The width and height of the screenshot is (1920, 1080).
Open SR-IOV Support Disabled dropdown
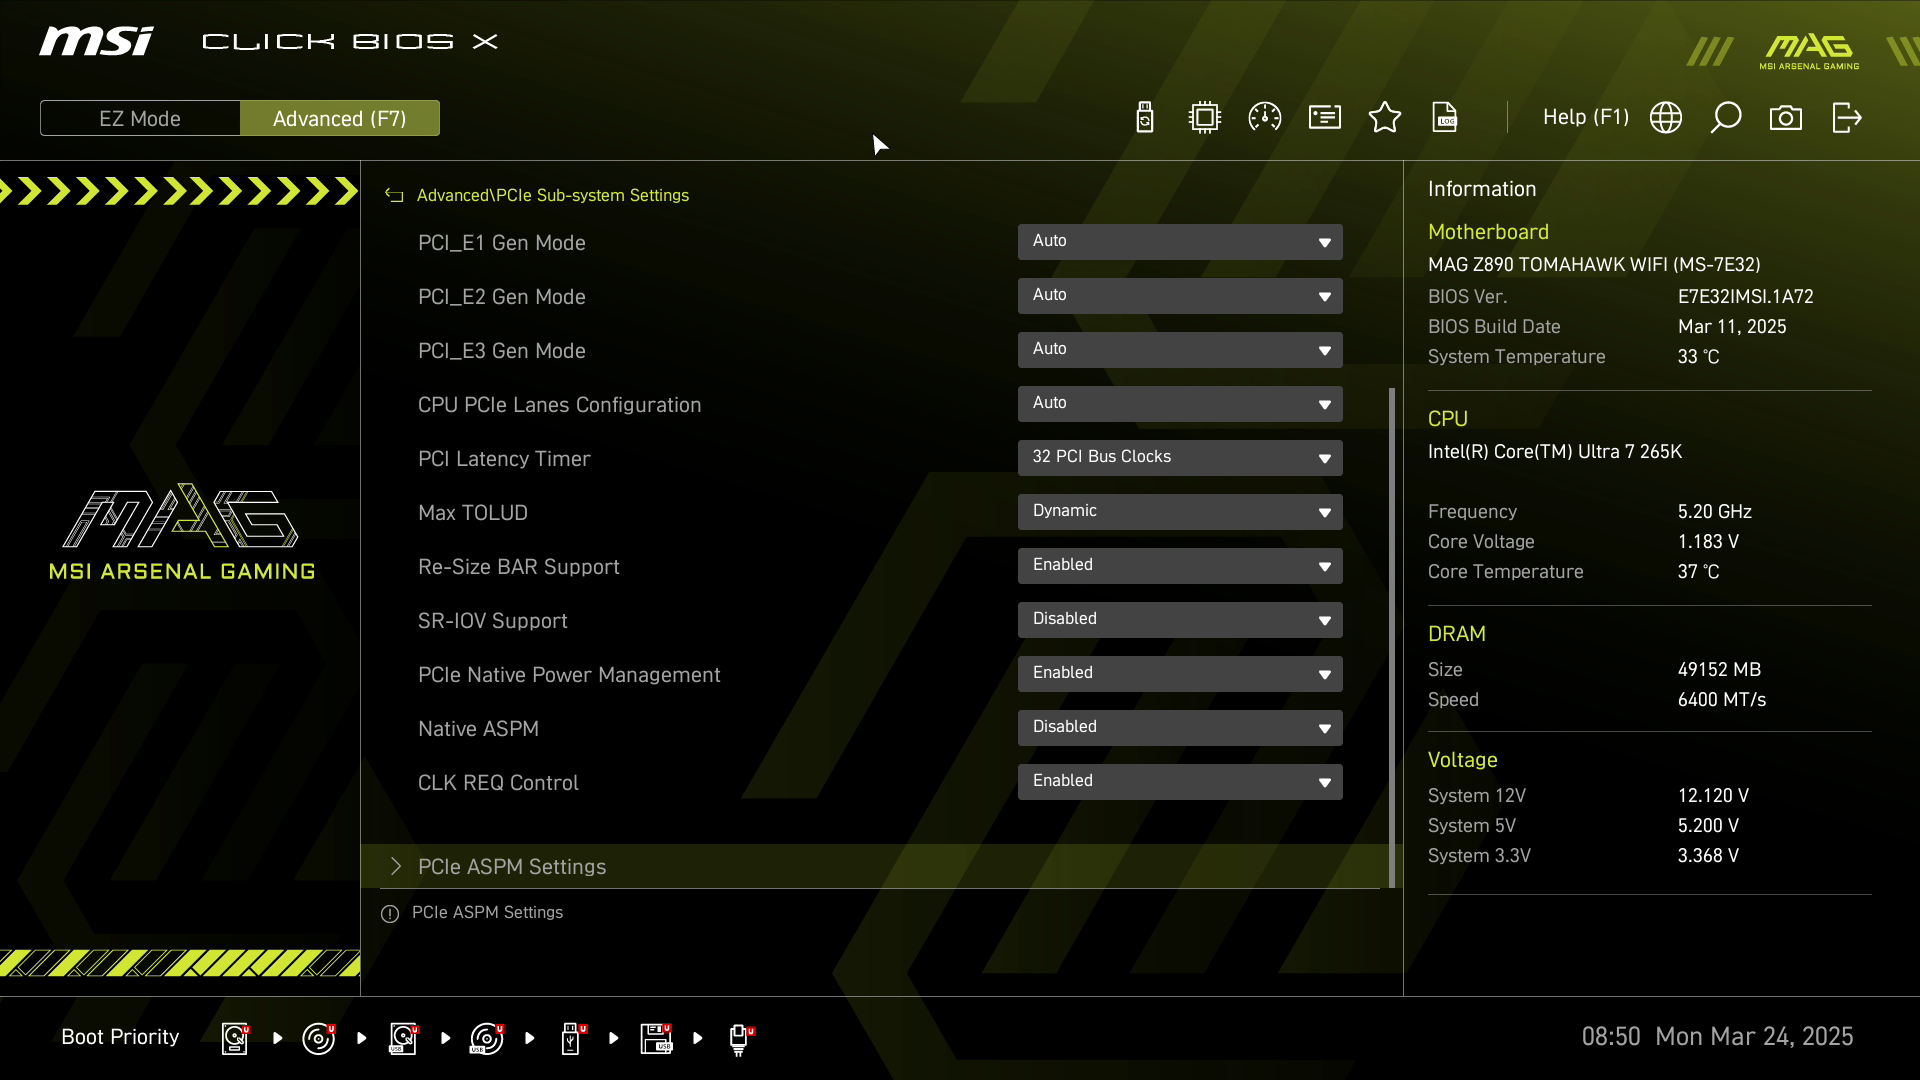[1180, 620]
